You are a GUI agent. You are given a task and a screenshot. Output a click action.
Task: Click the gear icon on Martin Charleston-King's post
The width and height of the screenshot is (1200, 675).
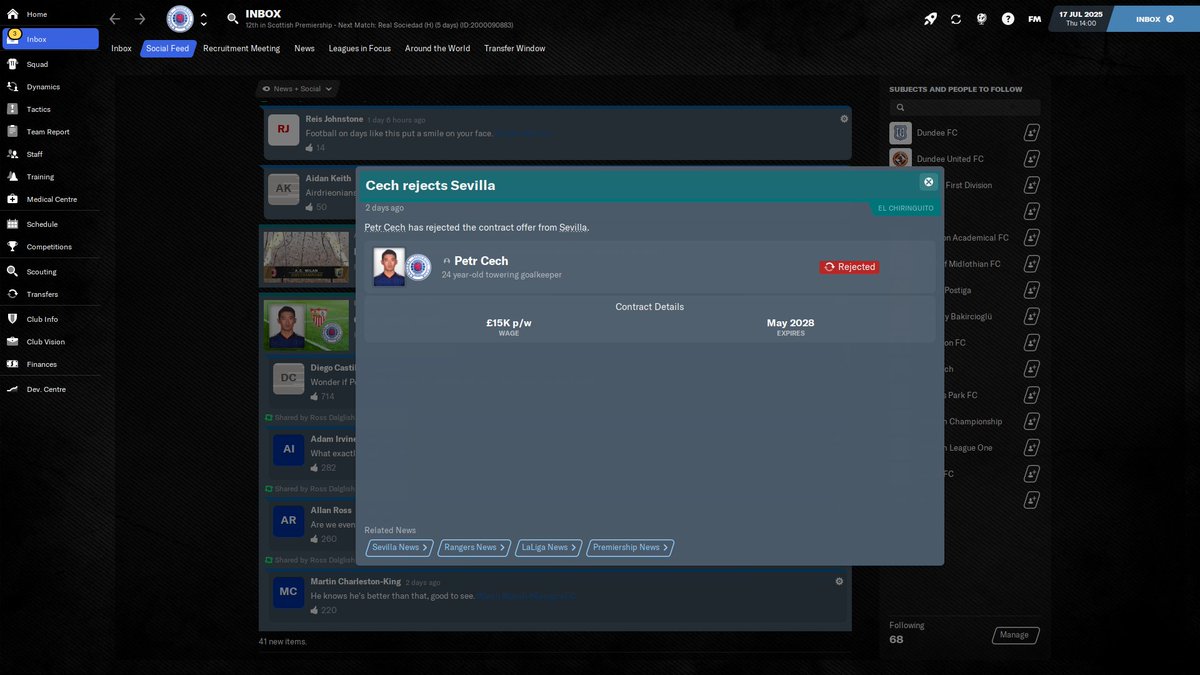tap(838, 580)
